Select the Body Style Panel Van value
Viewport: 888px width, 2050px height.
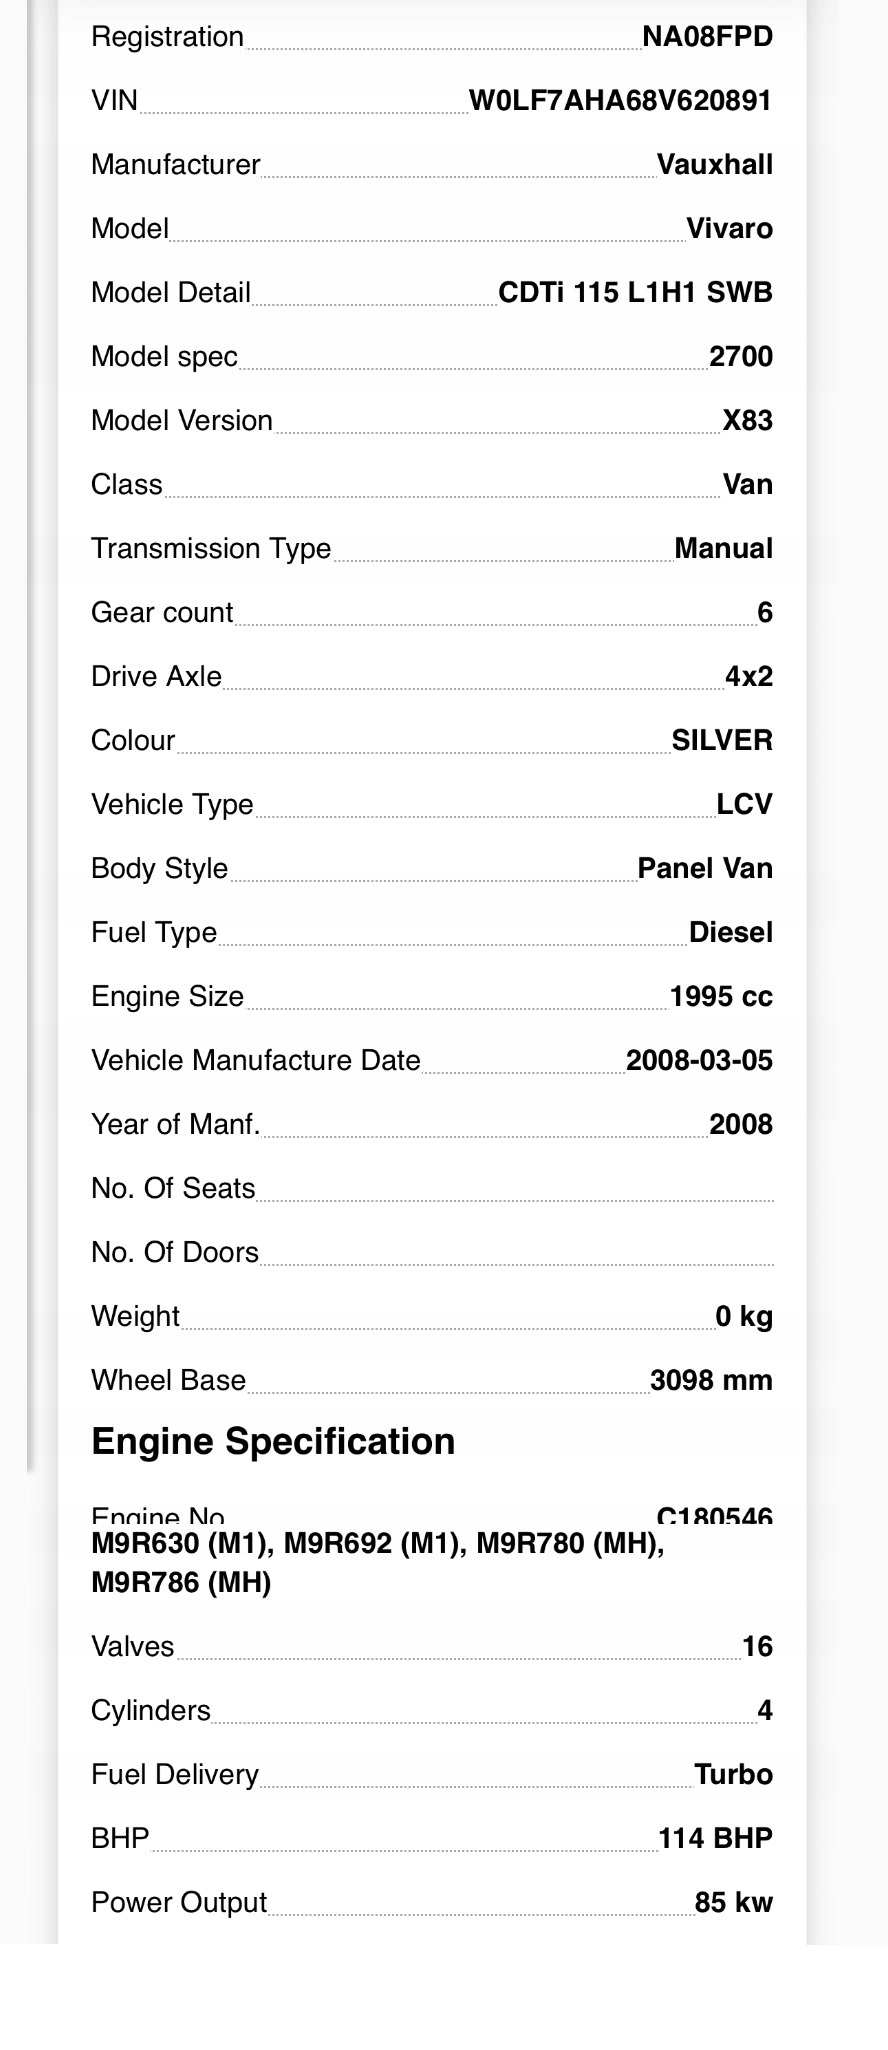coord(705,869)
